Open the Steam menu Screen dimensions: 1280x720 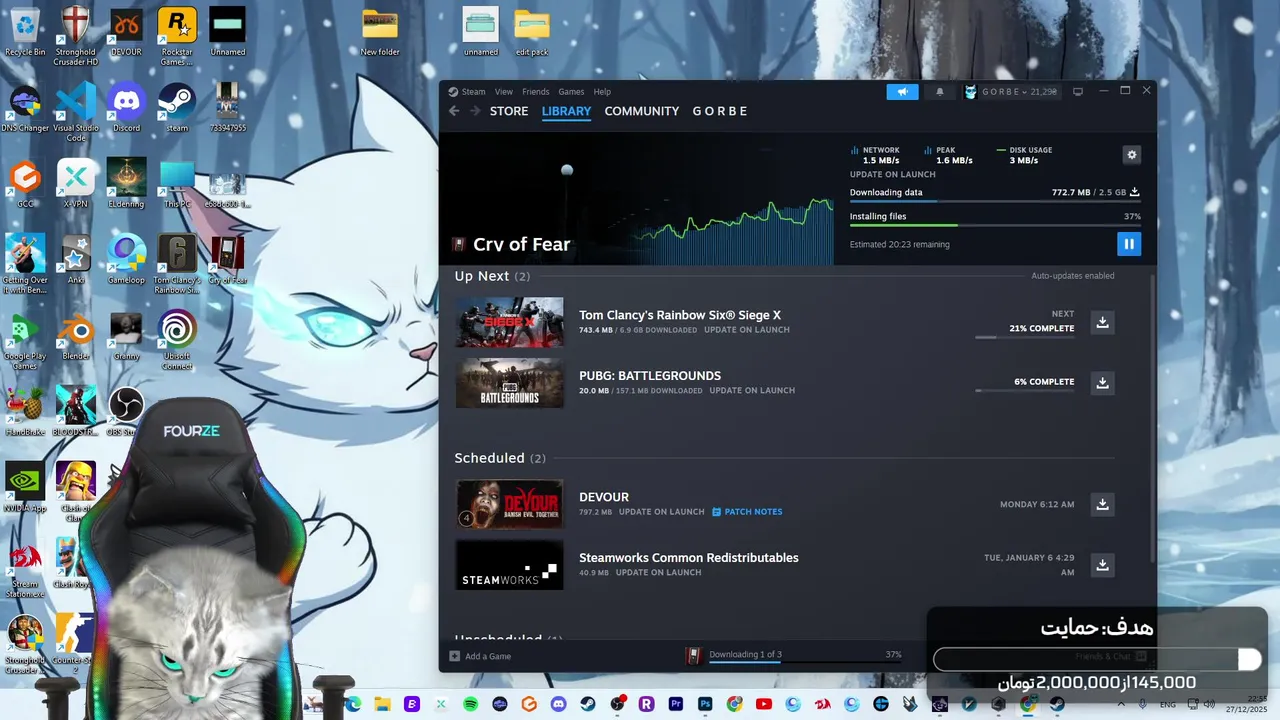pyautogui.click(x=473, y=92)
